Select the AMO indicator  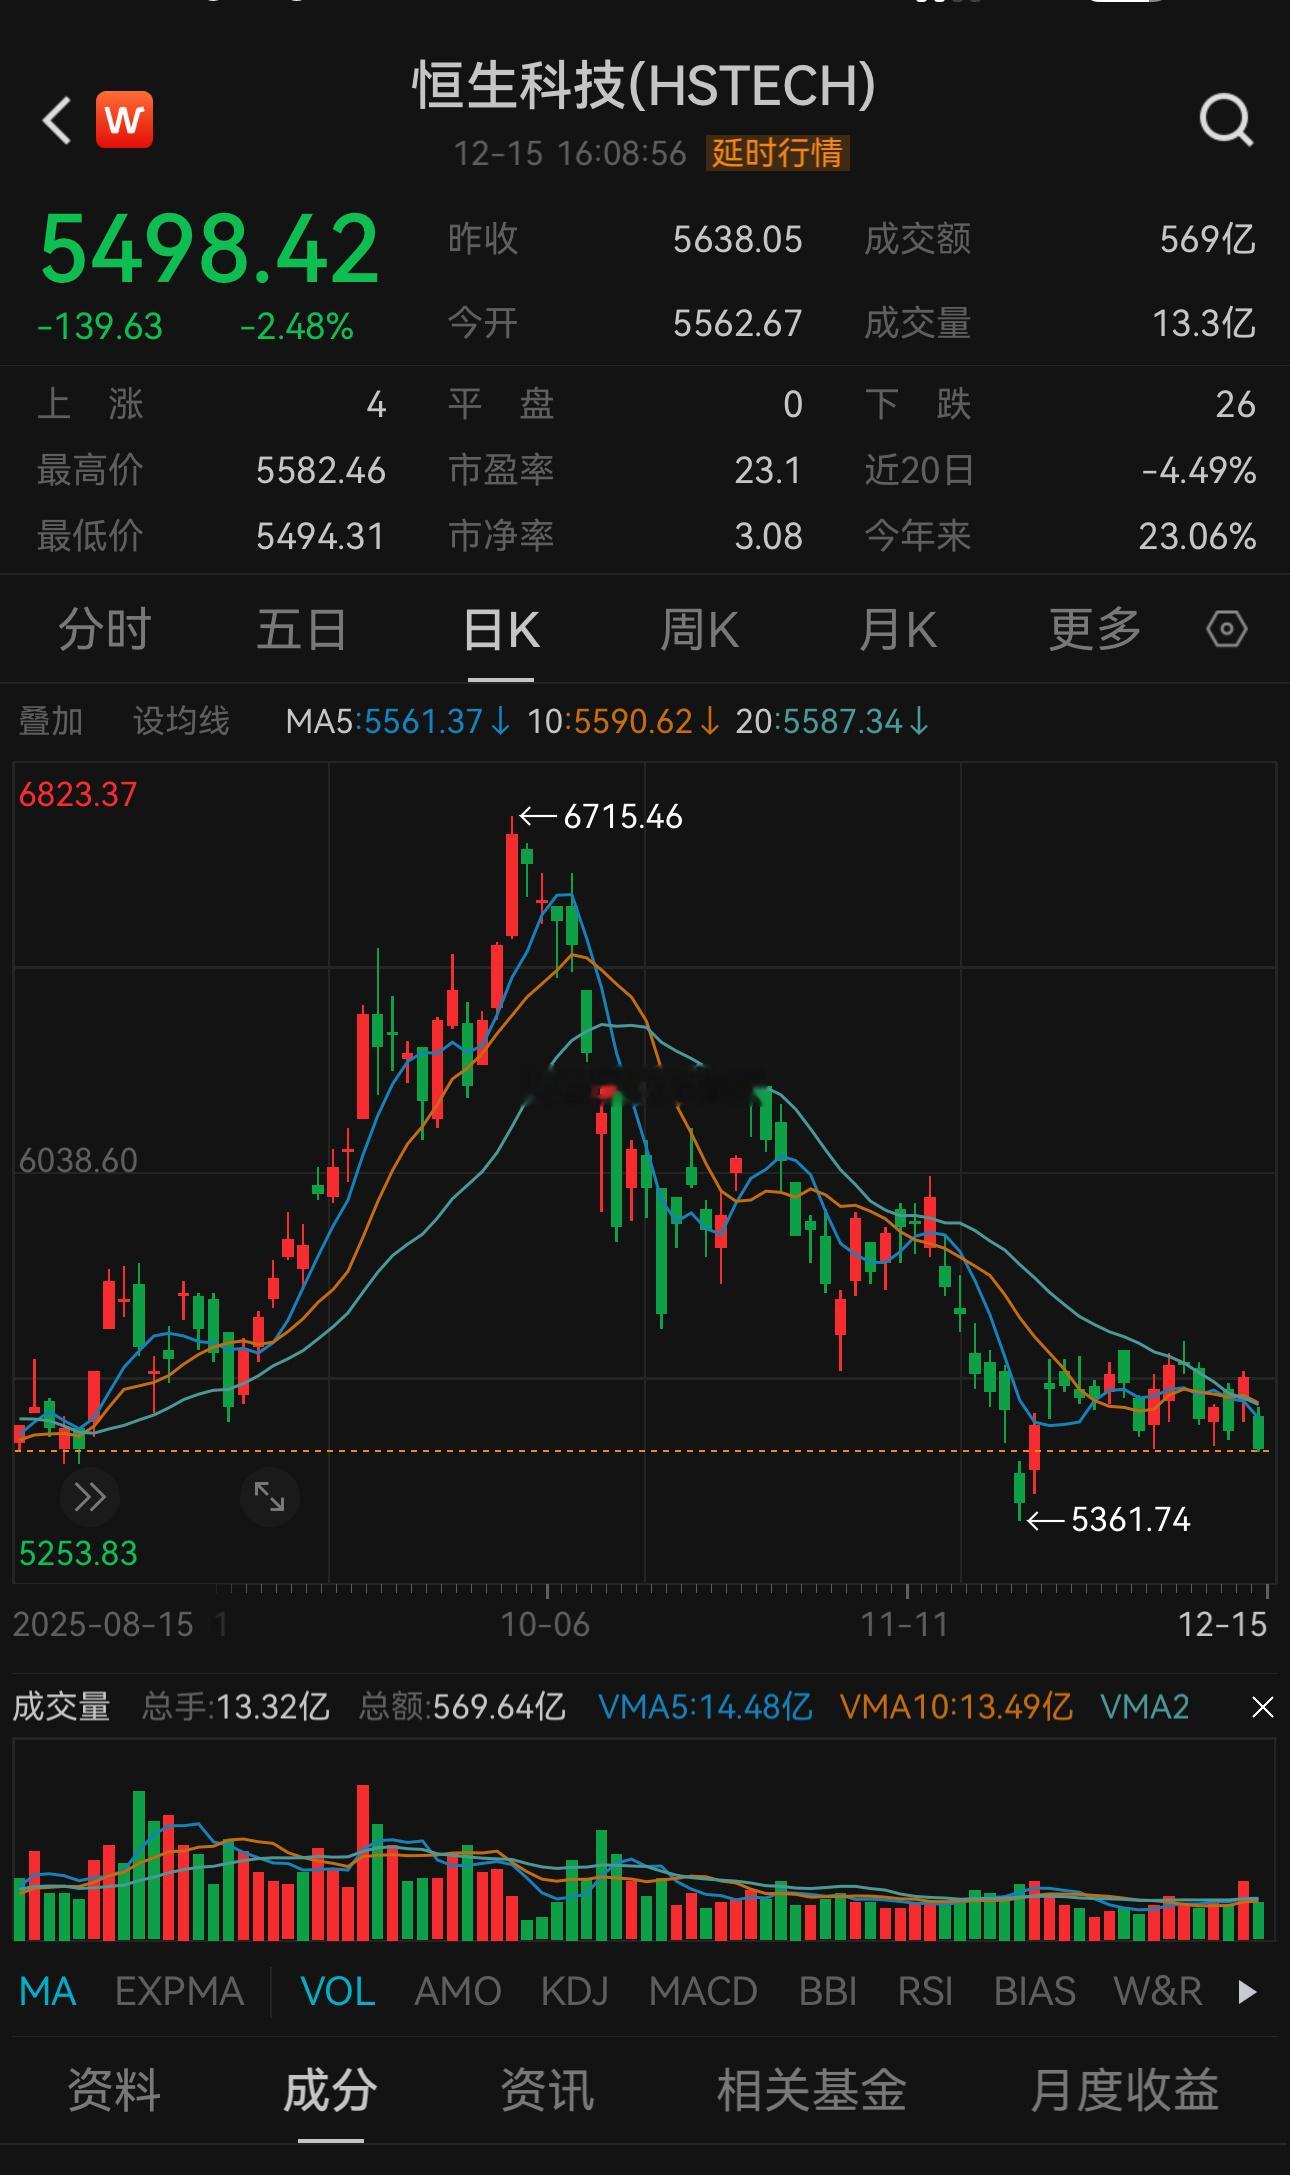(x=458, y=1991)
